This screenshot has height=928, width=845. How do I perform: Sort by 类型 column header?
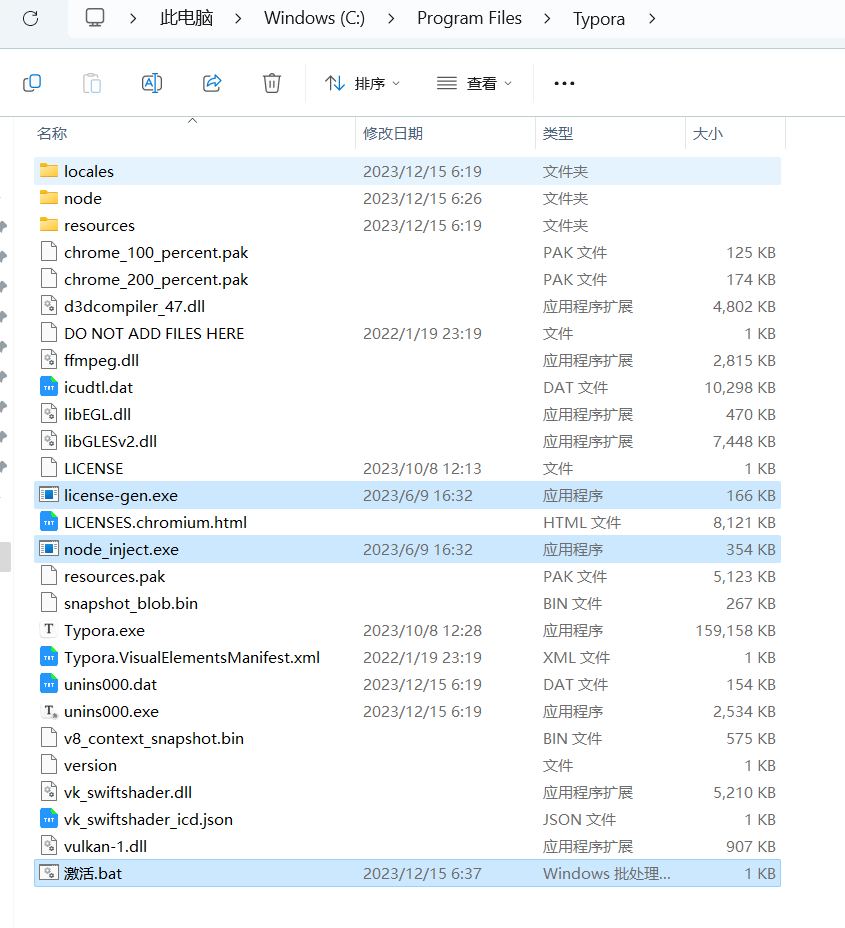(x=558, y=134)
